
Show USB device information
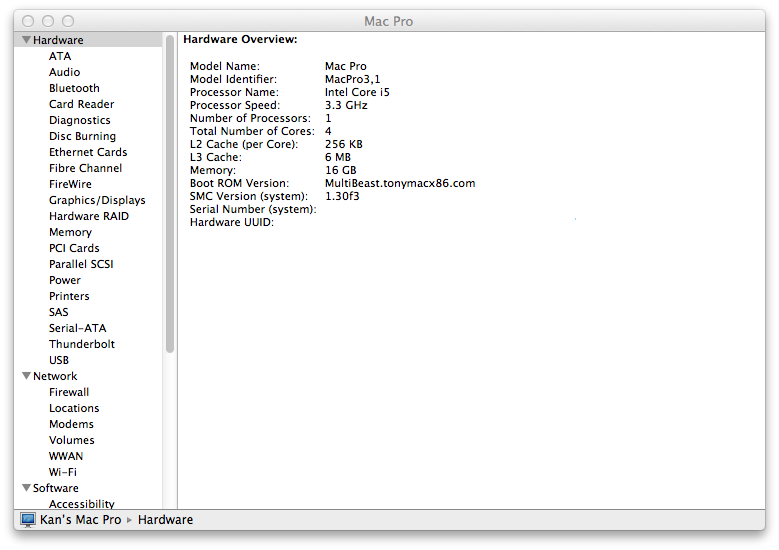tap(59, 360)
